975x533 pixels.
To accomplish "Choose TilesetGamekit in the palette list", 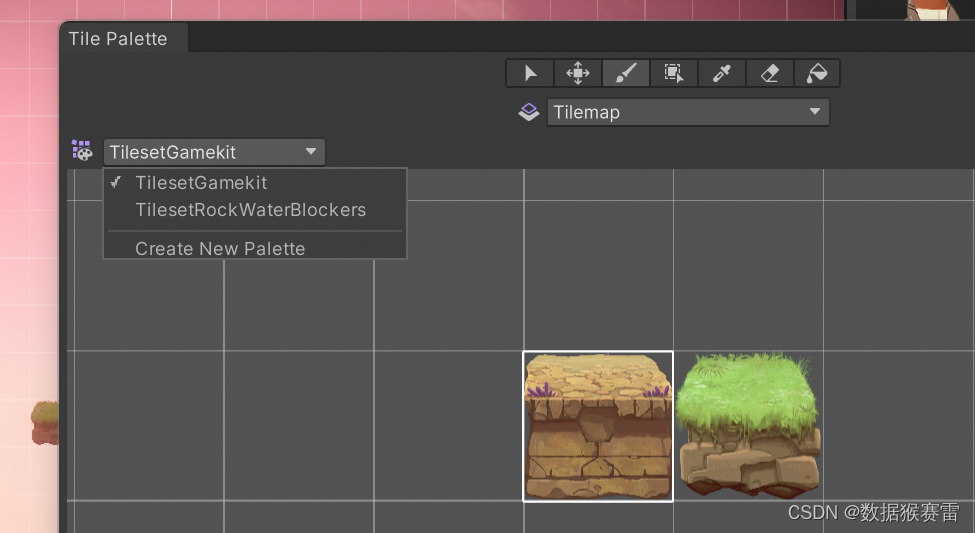I will 255,183.
